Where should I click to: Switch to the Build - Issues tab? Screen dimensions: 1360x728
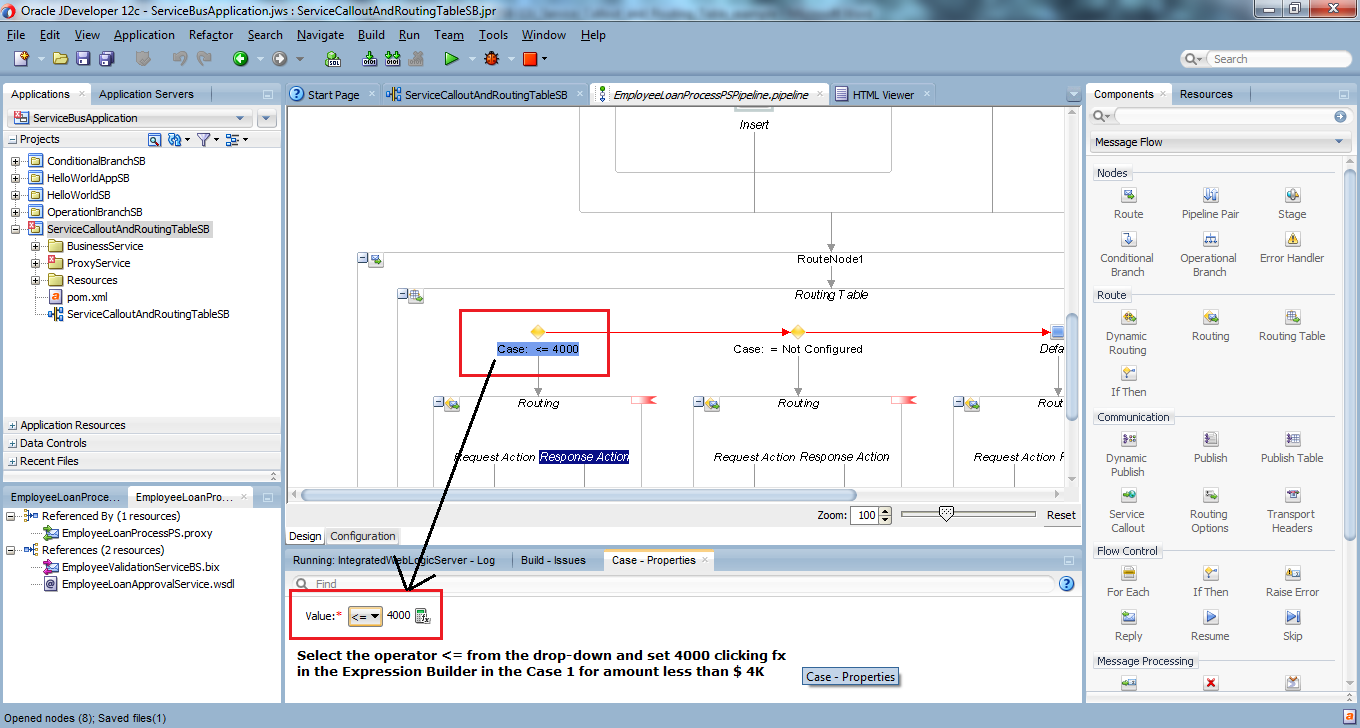click(x=553, y=560)
